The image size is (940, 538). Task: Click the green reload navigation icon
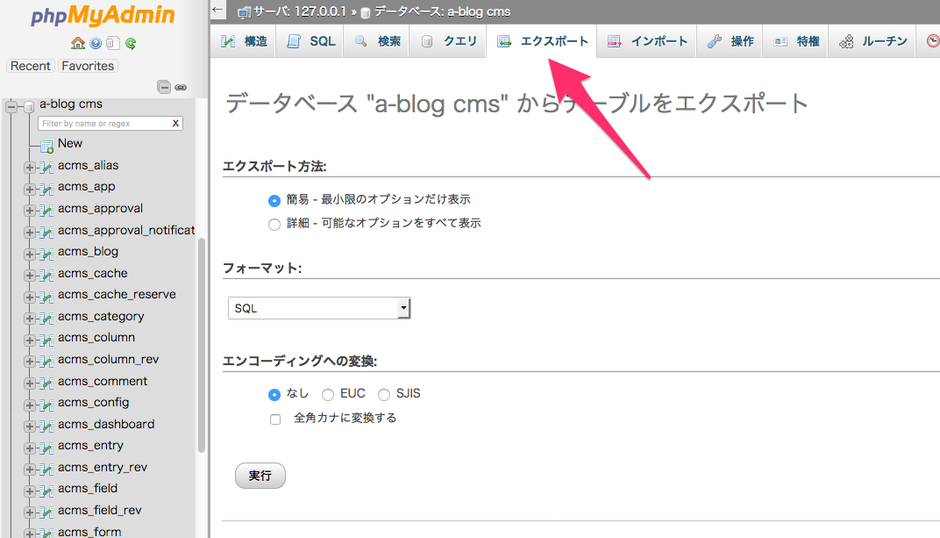point(131,44)
